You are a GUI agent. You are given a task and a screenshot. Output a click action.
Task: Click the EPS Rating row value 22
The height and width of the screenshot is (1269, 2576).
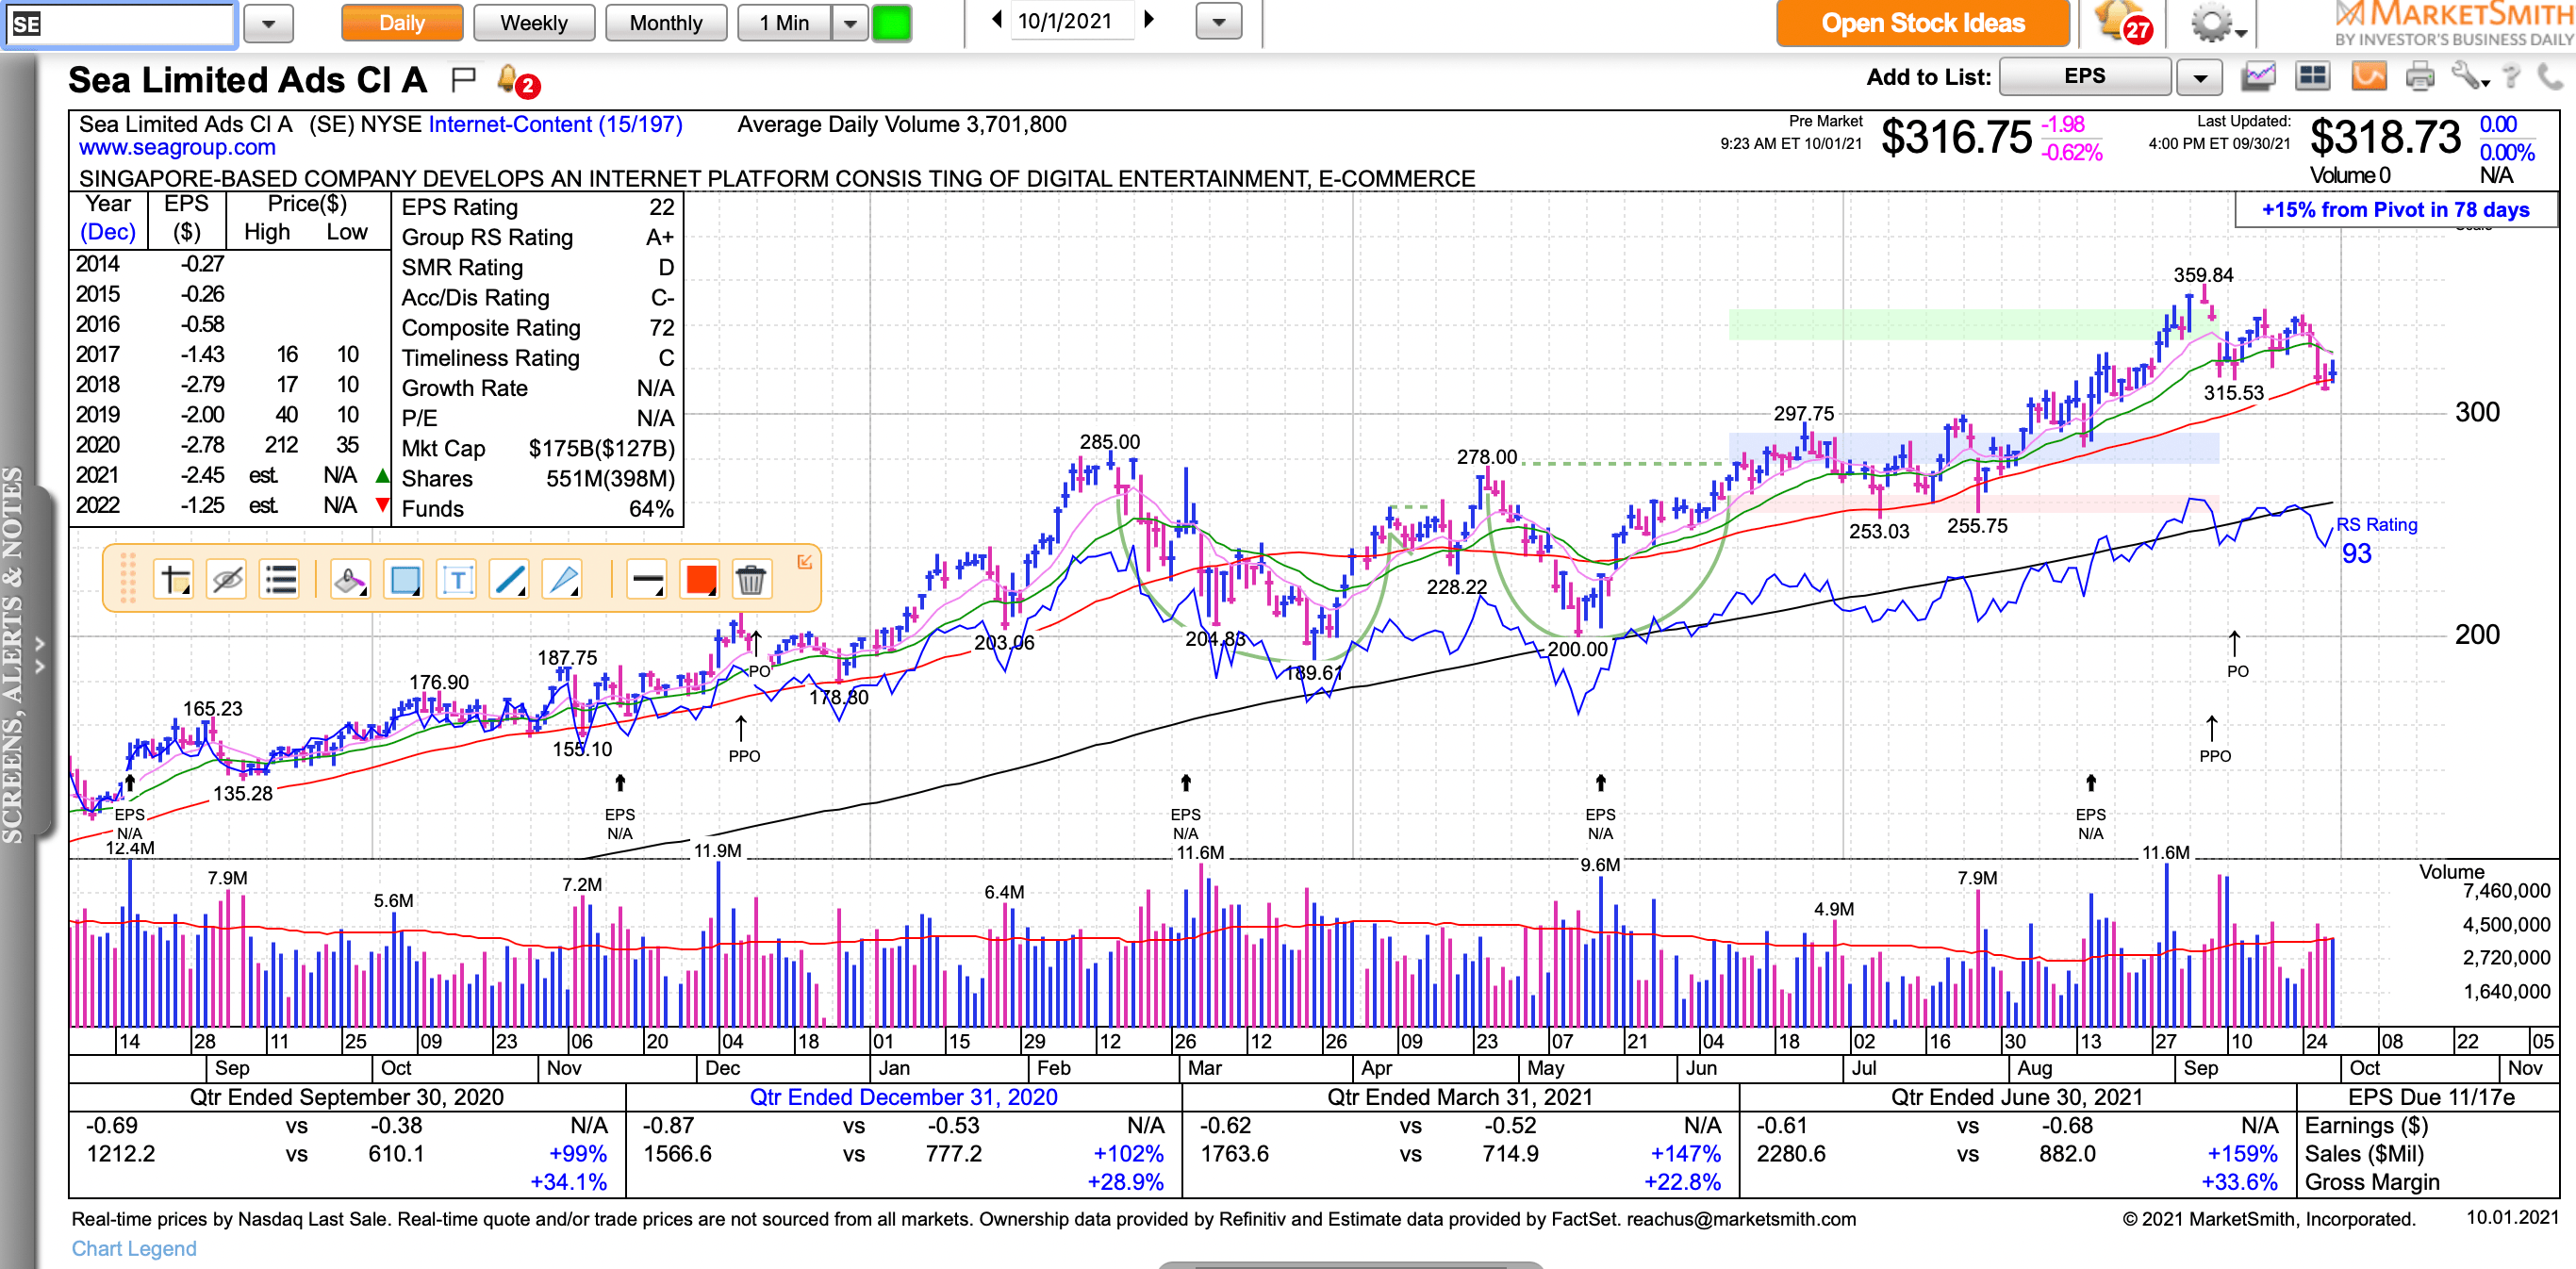pyautogui.click(x=661, y=207)
